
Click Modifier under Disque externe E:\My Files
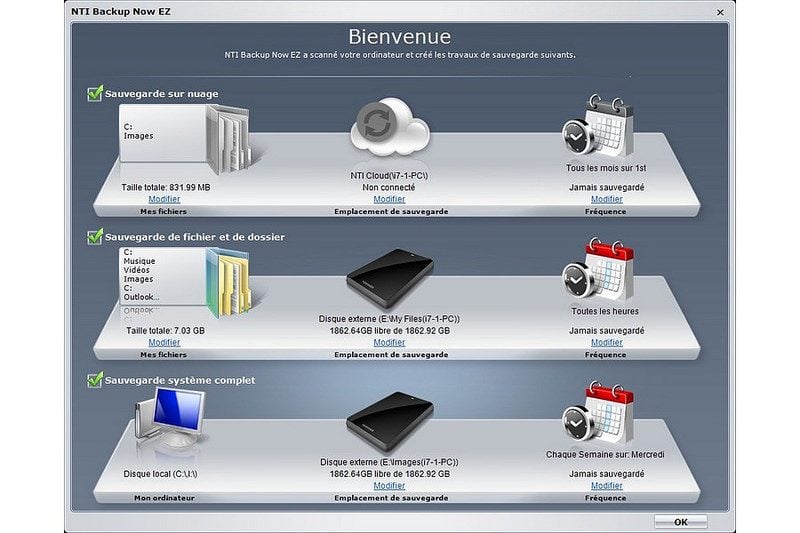click(x=389, y=343)
